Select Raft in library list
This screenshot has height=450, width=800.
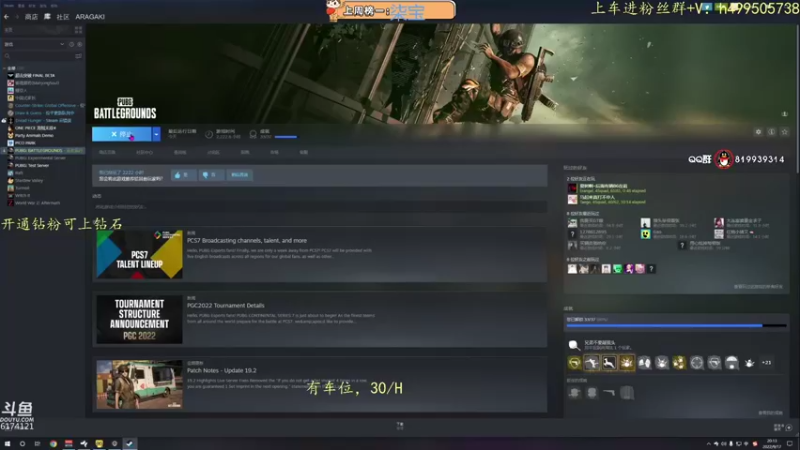coord(15,173)
